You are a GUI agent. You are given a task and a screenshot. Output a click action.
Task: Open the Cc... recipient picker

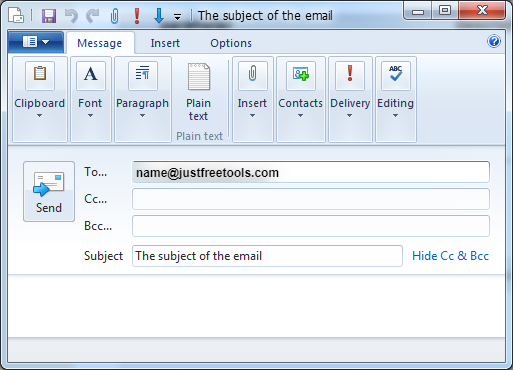coord(96,199)
